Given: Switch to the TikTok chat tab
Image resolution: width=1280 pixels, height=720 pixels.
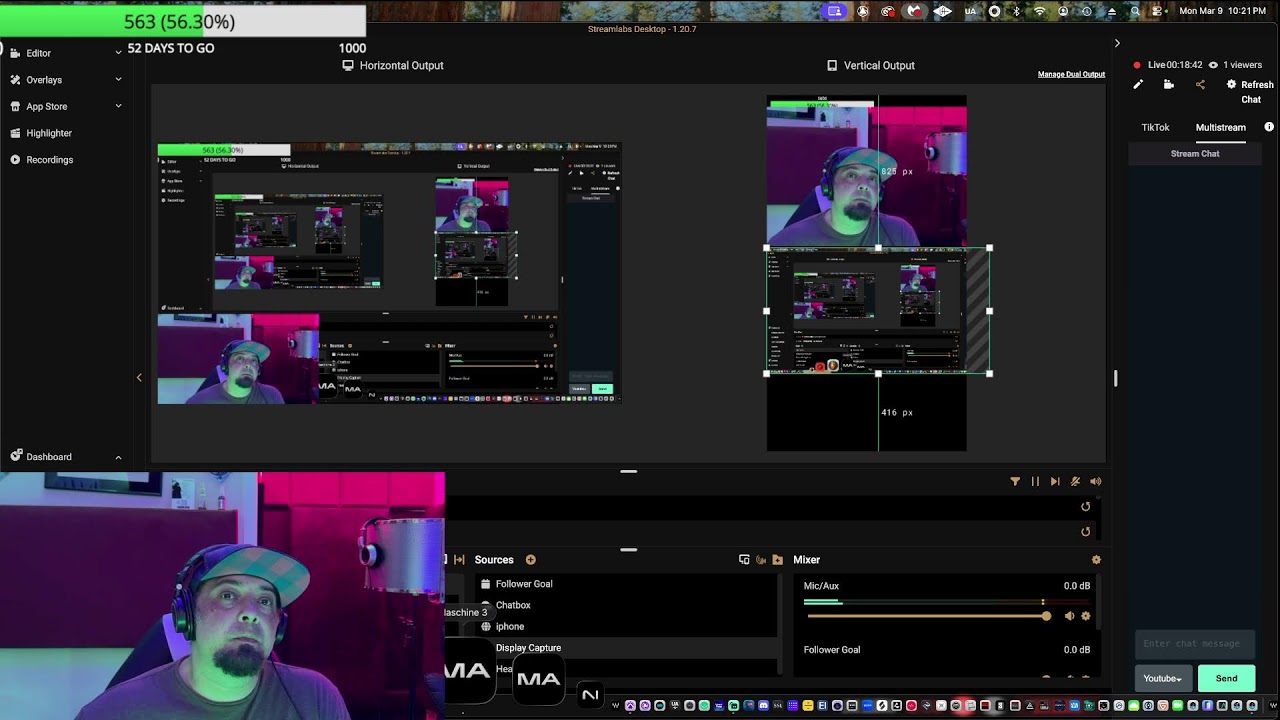Looking at the screenshot, I should (x=1155, y=127).
